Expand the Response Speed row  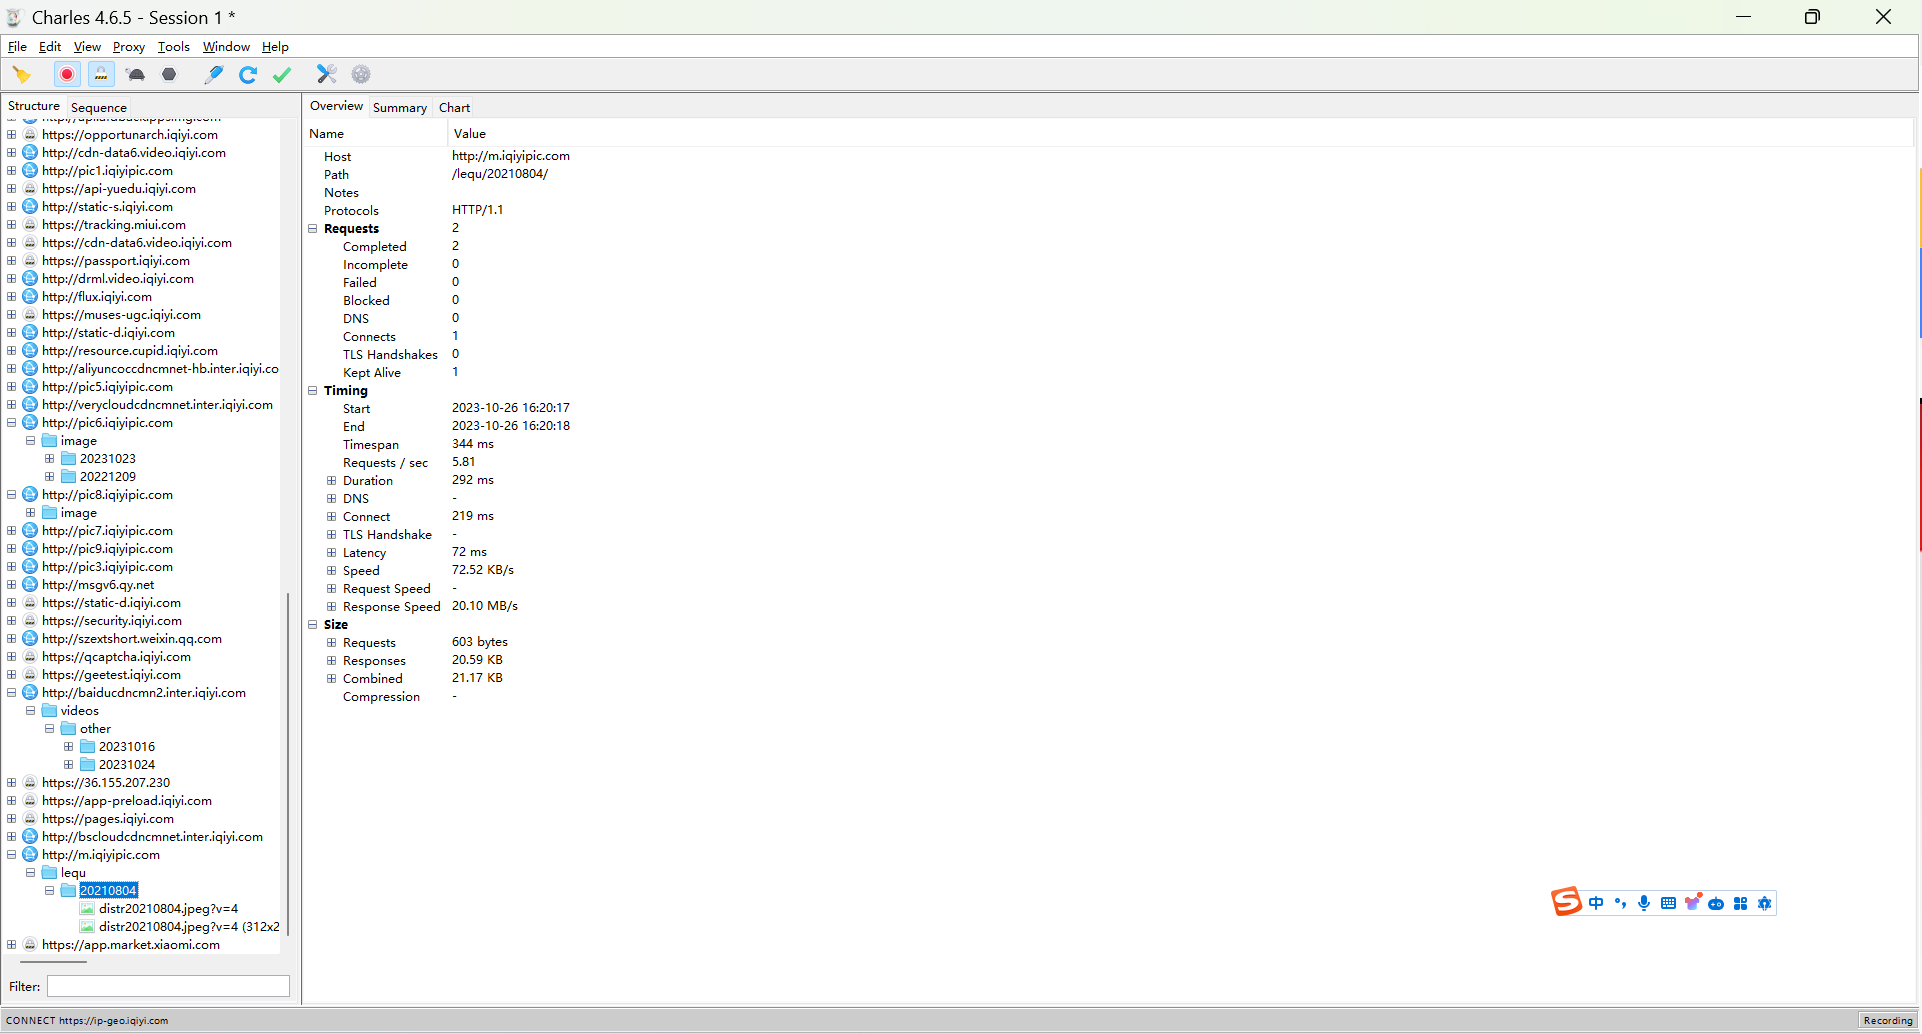[x=331, y=606]
